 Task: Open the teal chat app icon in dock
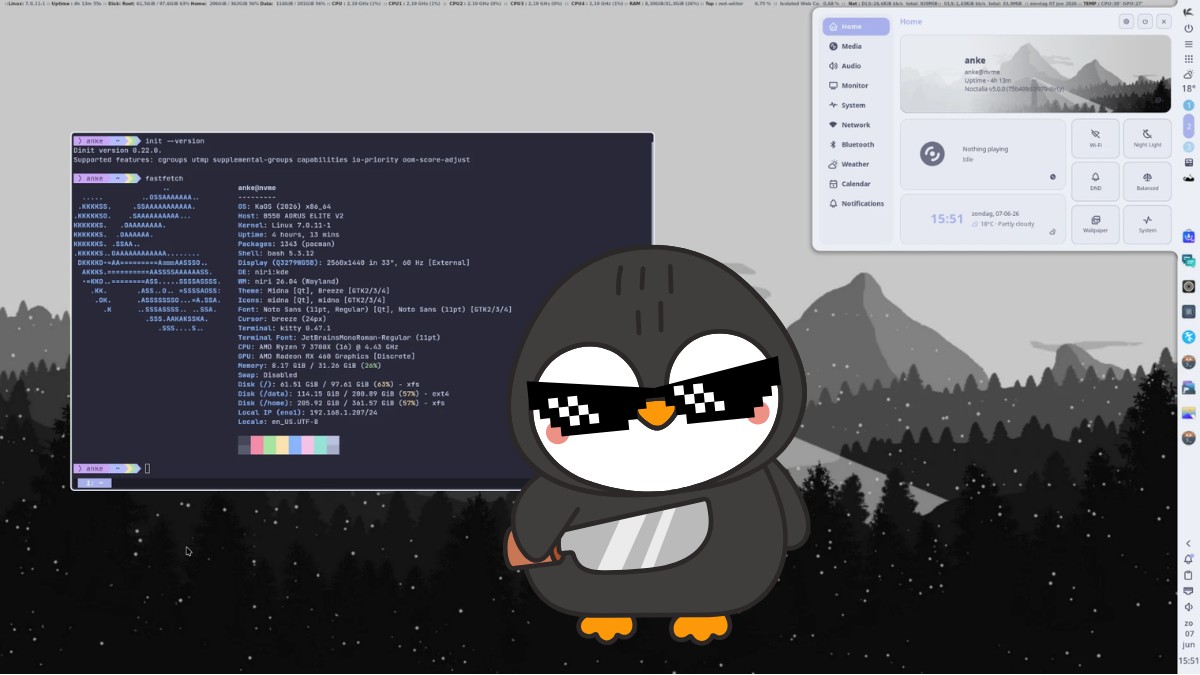[1188, 261]
